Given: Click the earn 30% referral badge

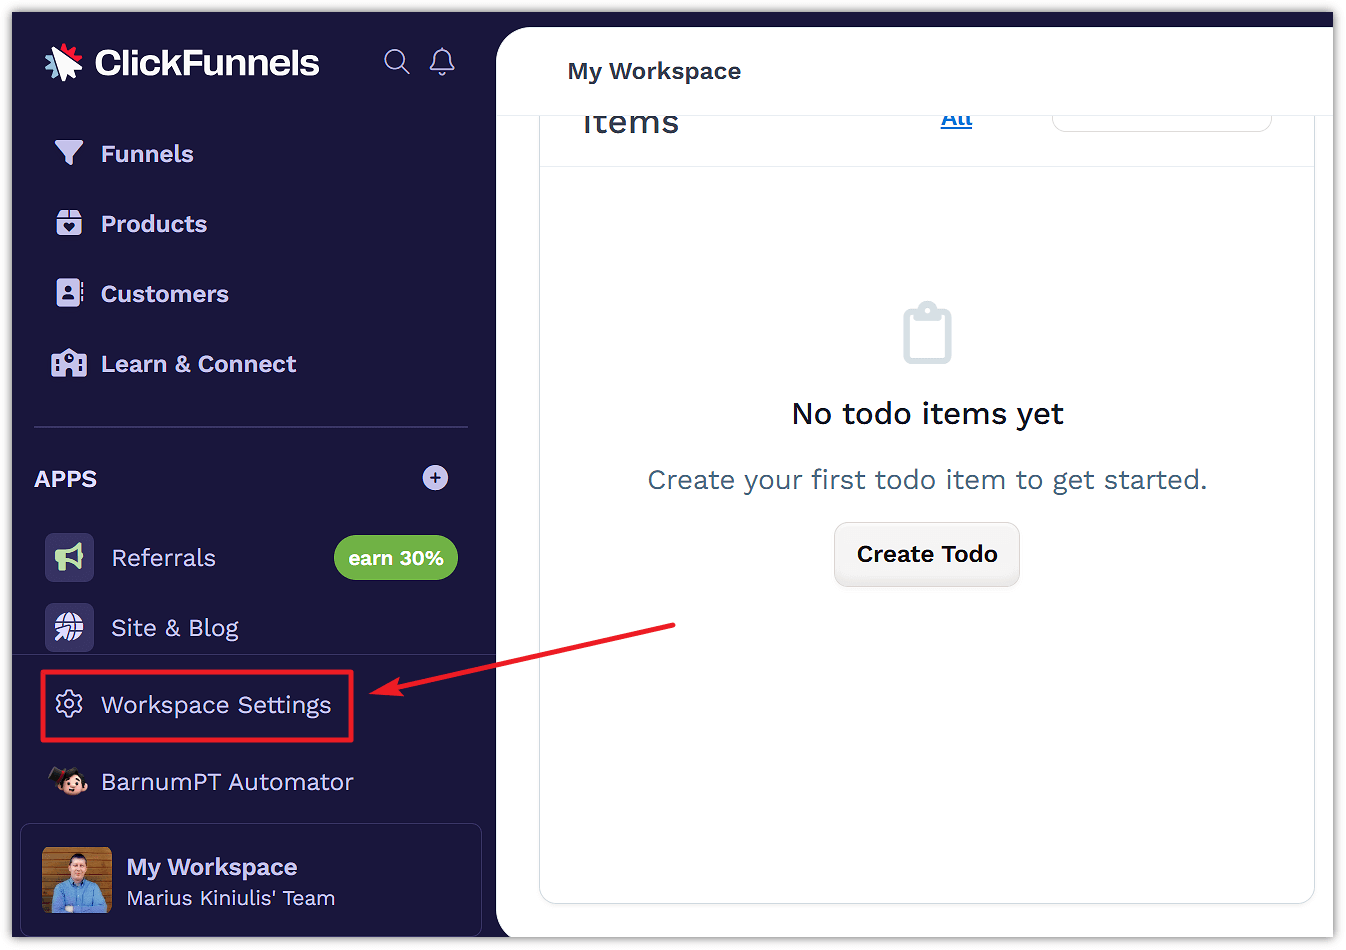Looking at the screenshot, I should pyautogui.click(x=395, y=557).
